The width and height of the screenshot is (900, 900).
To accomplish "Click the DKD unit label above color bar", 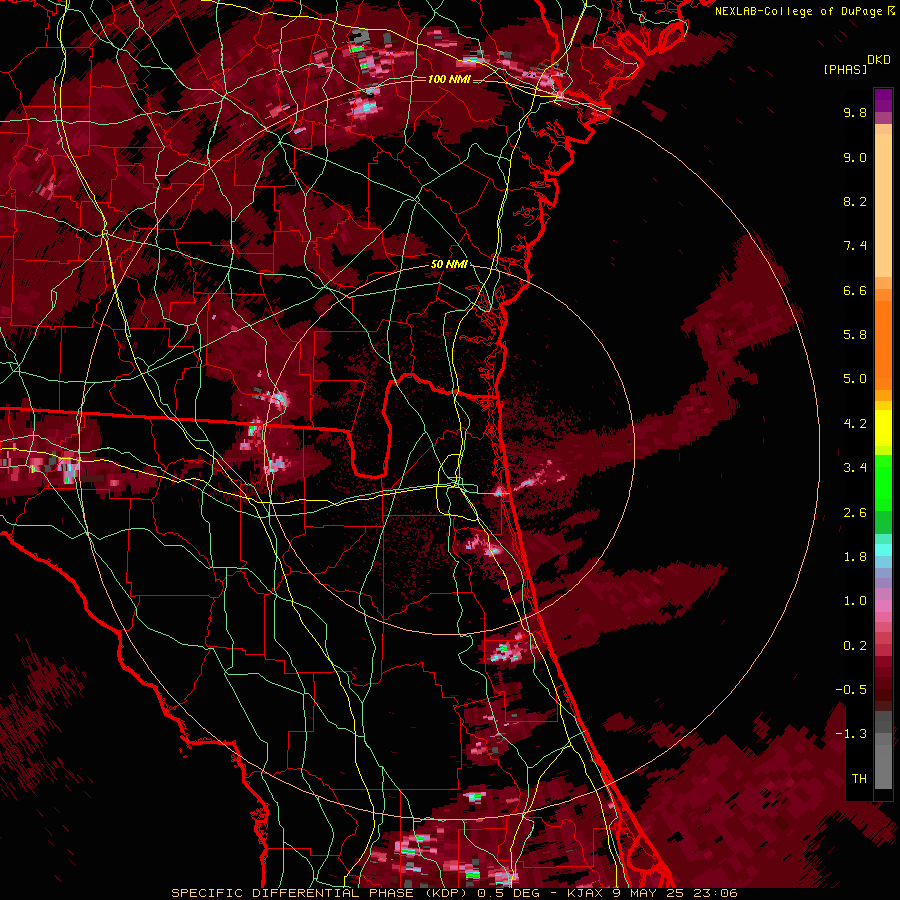I will click(879, 60).
